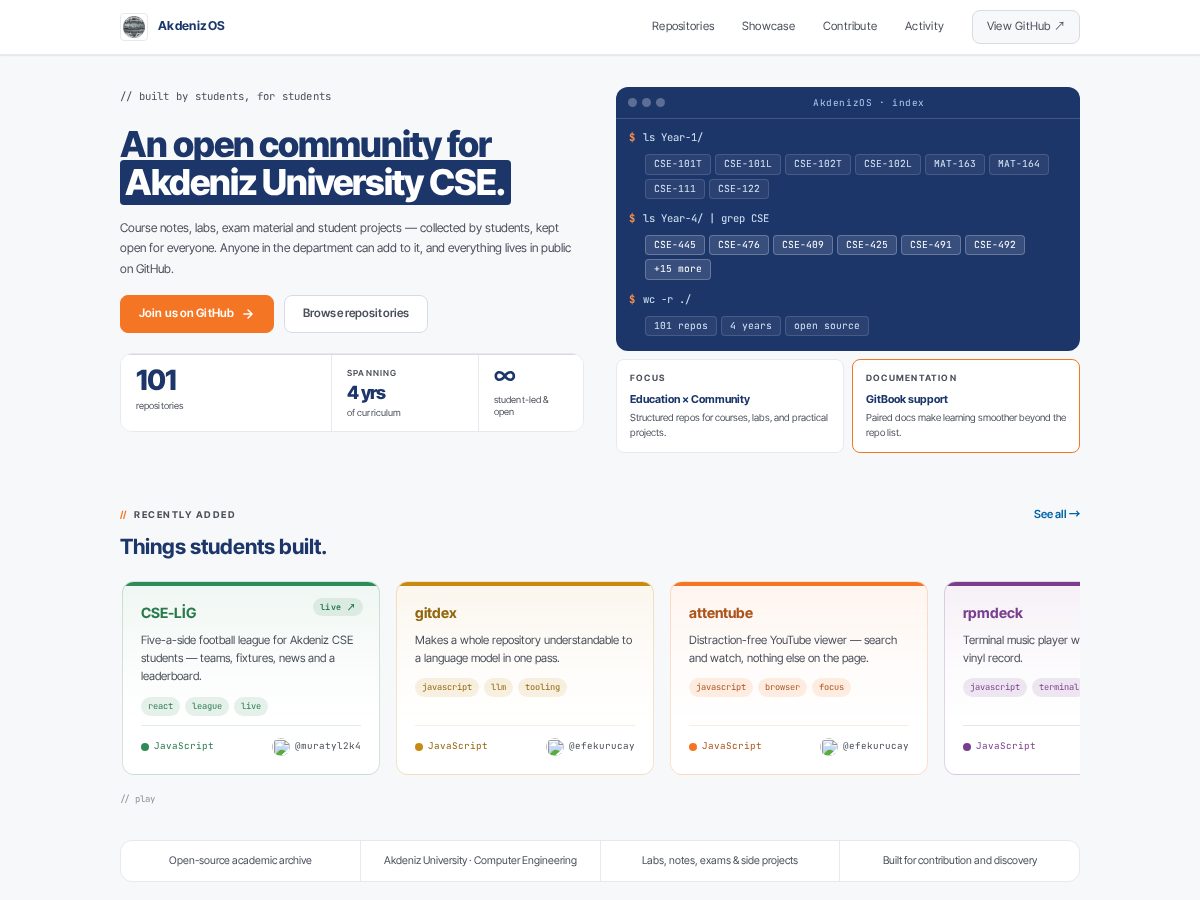Select CSE-425 course chip
1200x900 pixels.
click(867, 245)
